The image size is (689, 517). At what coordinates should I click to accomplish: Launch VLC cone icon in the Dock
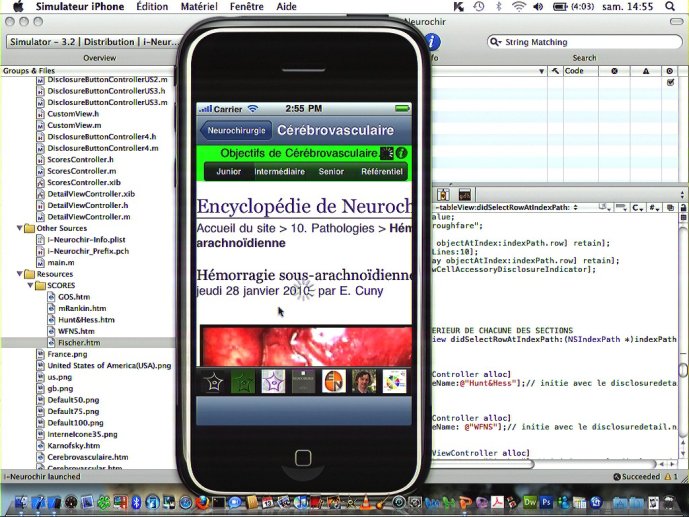(366, 502)
